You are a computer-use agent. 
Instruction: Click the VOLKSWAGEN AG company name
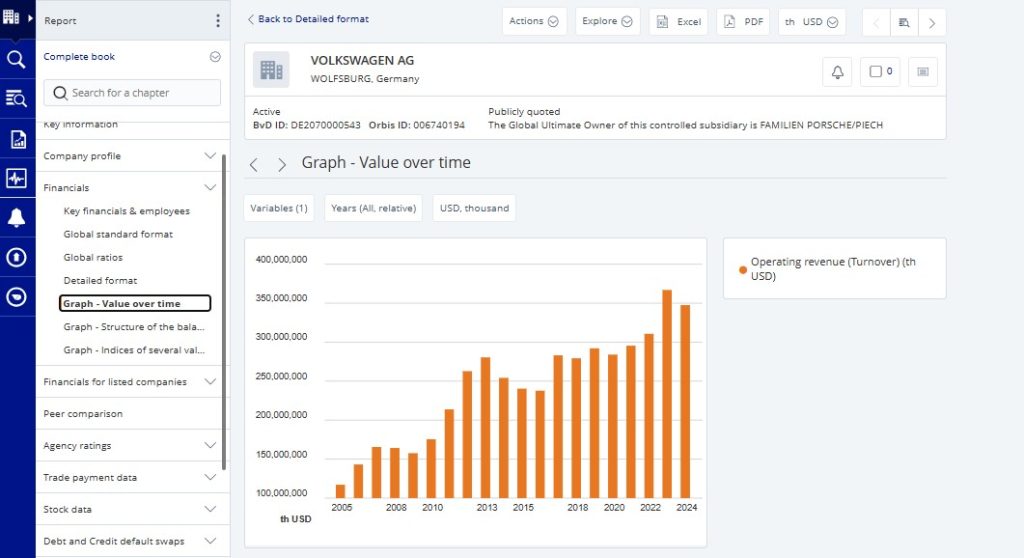point(362,60)
